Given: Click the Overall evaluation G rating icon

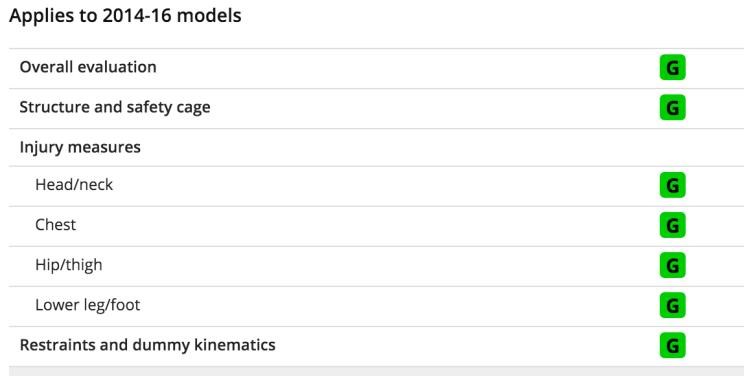Looking at the screenshot, I should [x=672, y=68].
